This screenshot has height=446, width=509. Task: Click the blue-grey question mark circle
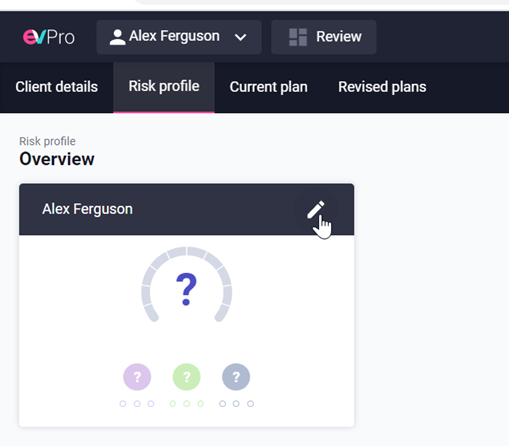tap(236, 377)
